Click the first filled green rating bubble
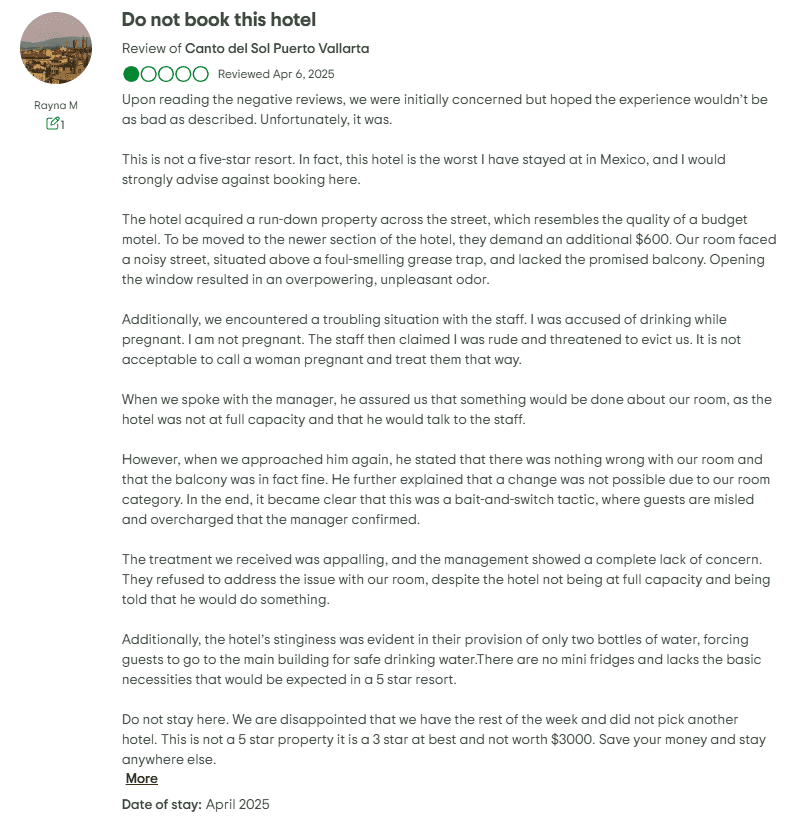The width and height of the screenshot is (790, 818). click(132, 74)
